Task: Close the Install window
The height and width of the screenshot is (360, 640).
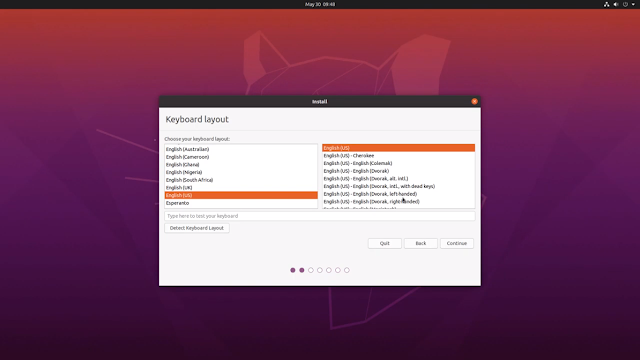Action: tap(474, 101)
